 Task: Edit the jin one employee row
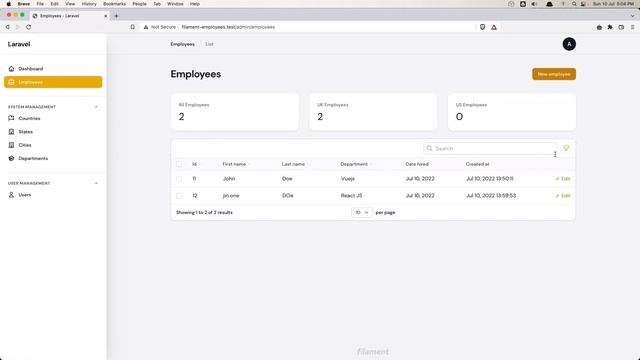[563, 196]
